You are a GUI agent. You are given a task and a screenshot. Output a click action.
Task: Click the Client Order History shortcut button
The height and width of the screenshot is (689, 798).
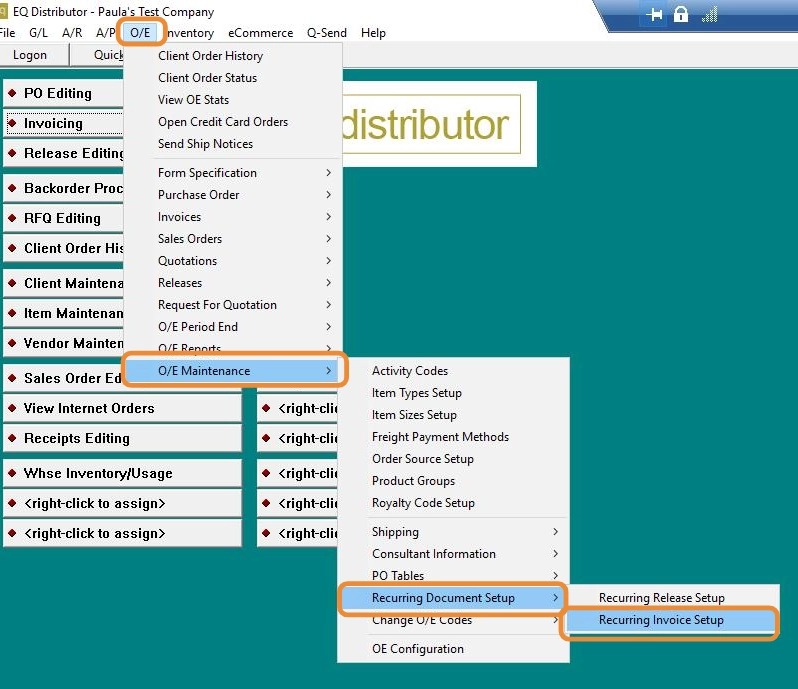[x=64, y=248]
